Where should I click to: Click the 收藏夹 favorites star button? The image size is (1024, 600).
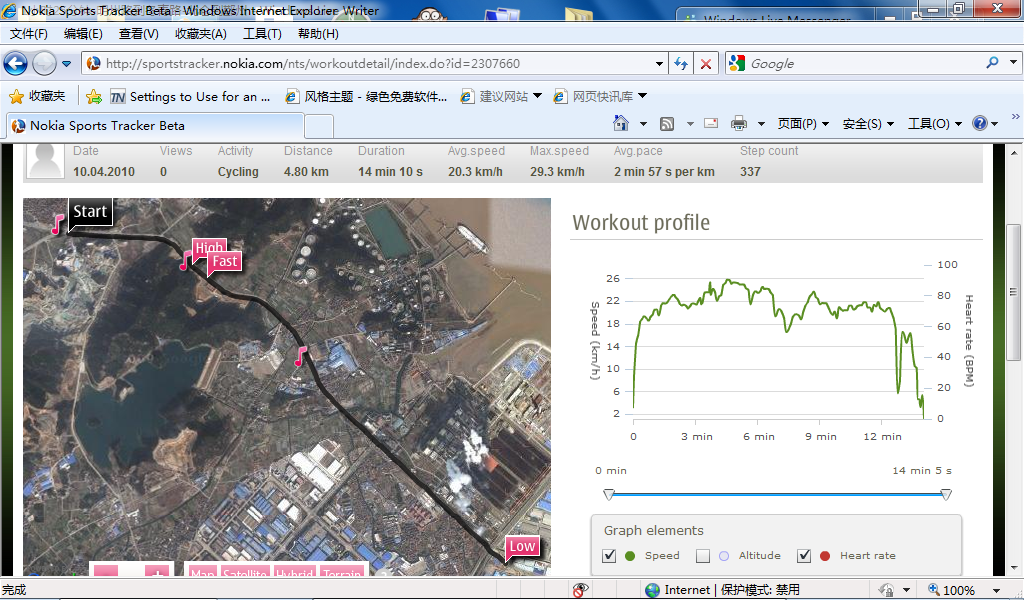(x=37, y=97)
